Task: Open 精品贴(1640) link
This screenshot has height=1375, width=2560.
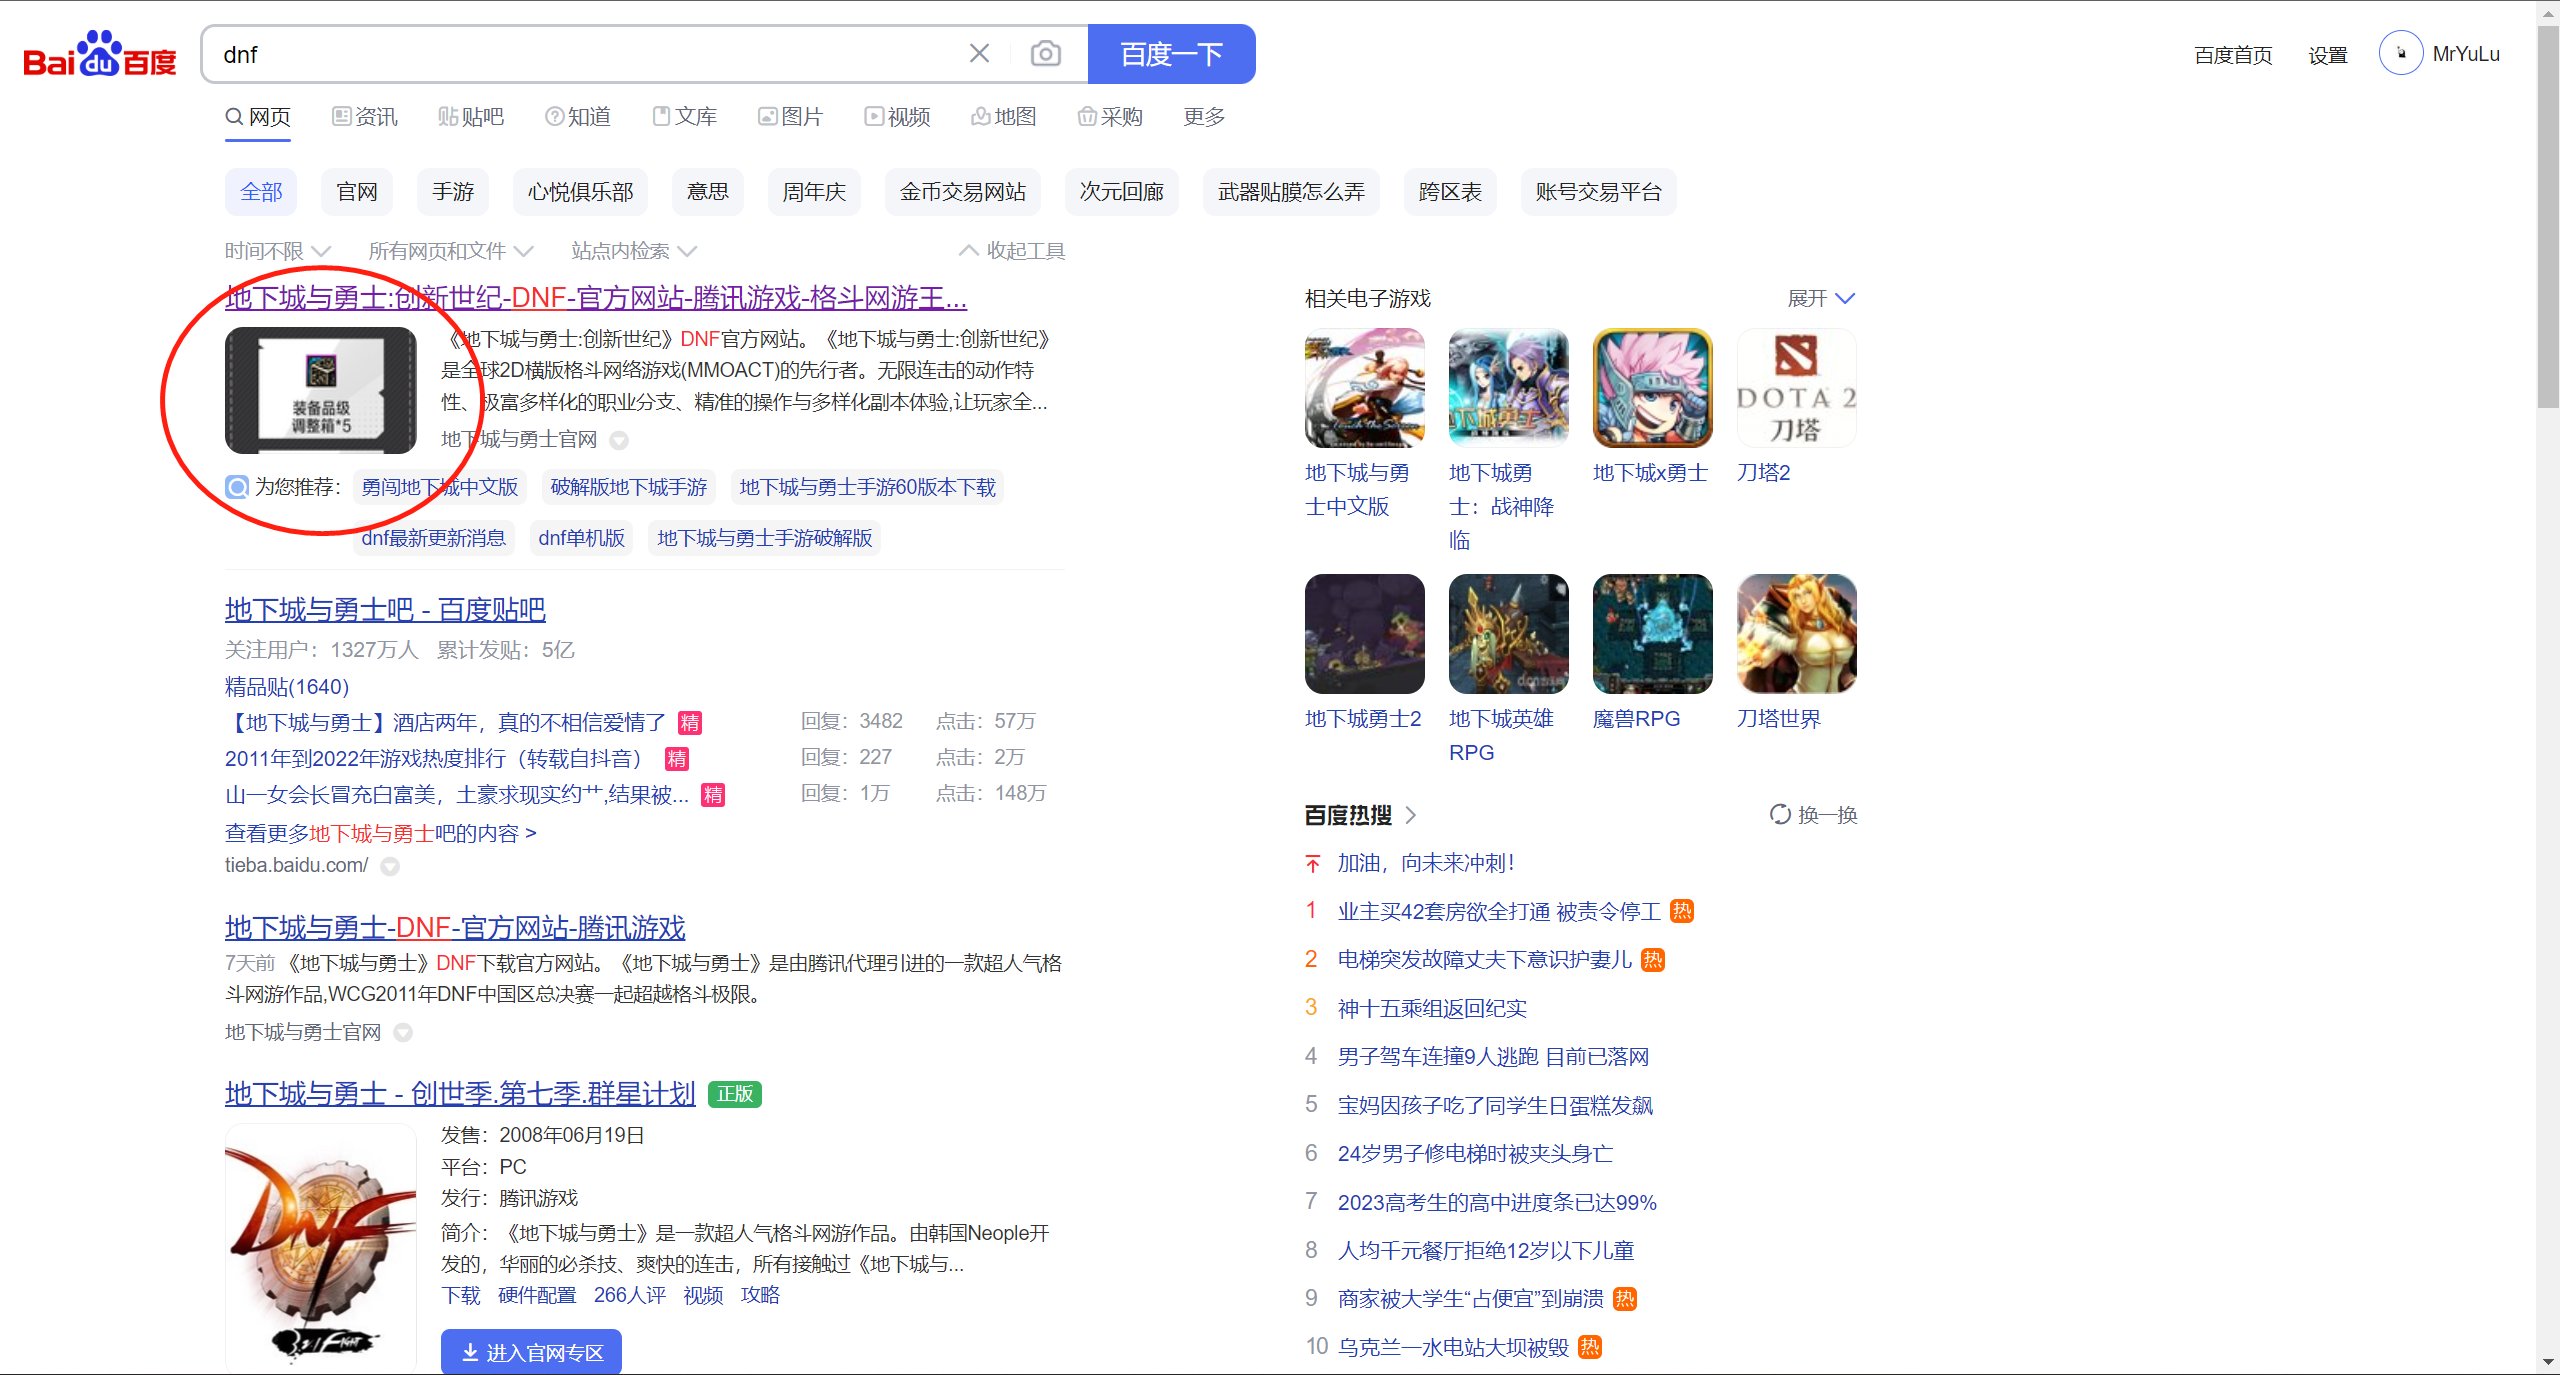Action: click(x=287, y=687)
